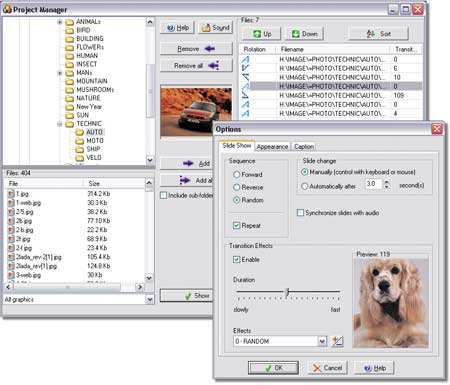Toggle the Repeat checkbox

coord(237,225)
